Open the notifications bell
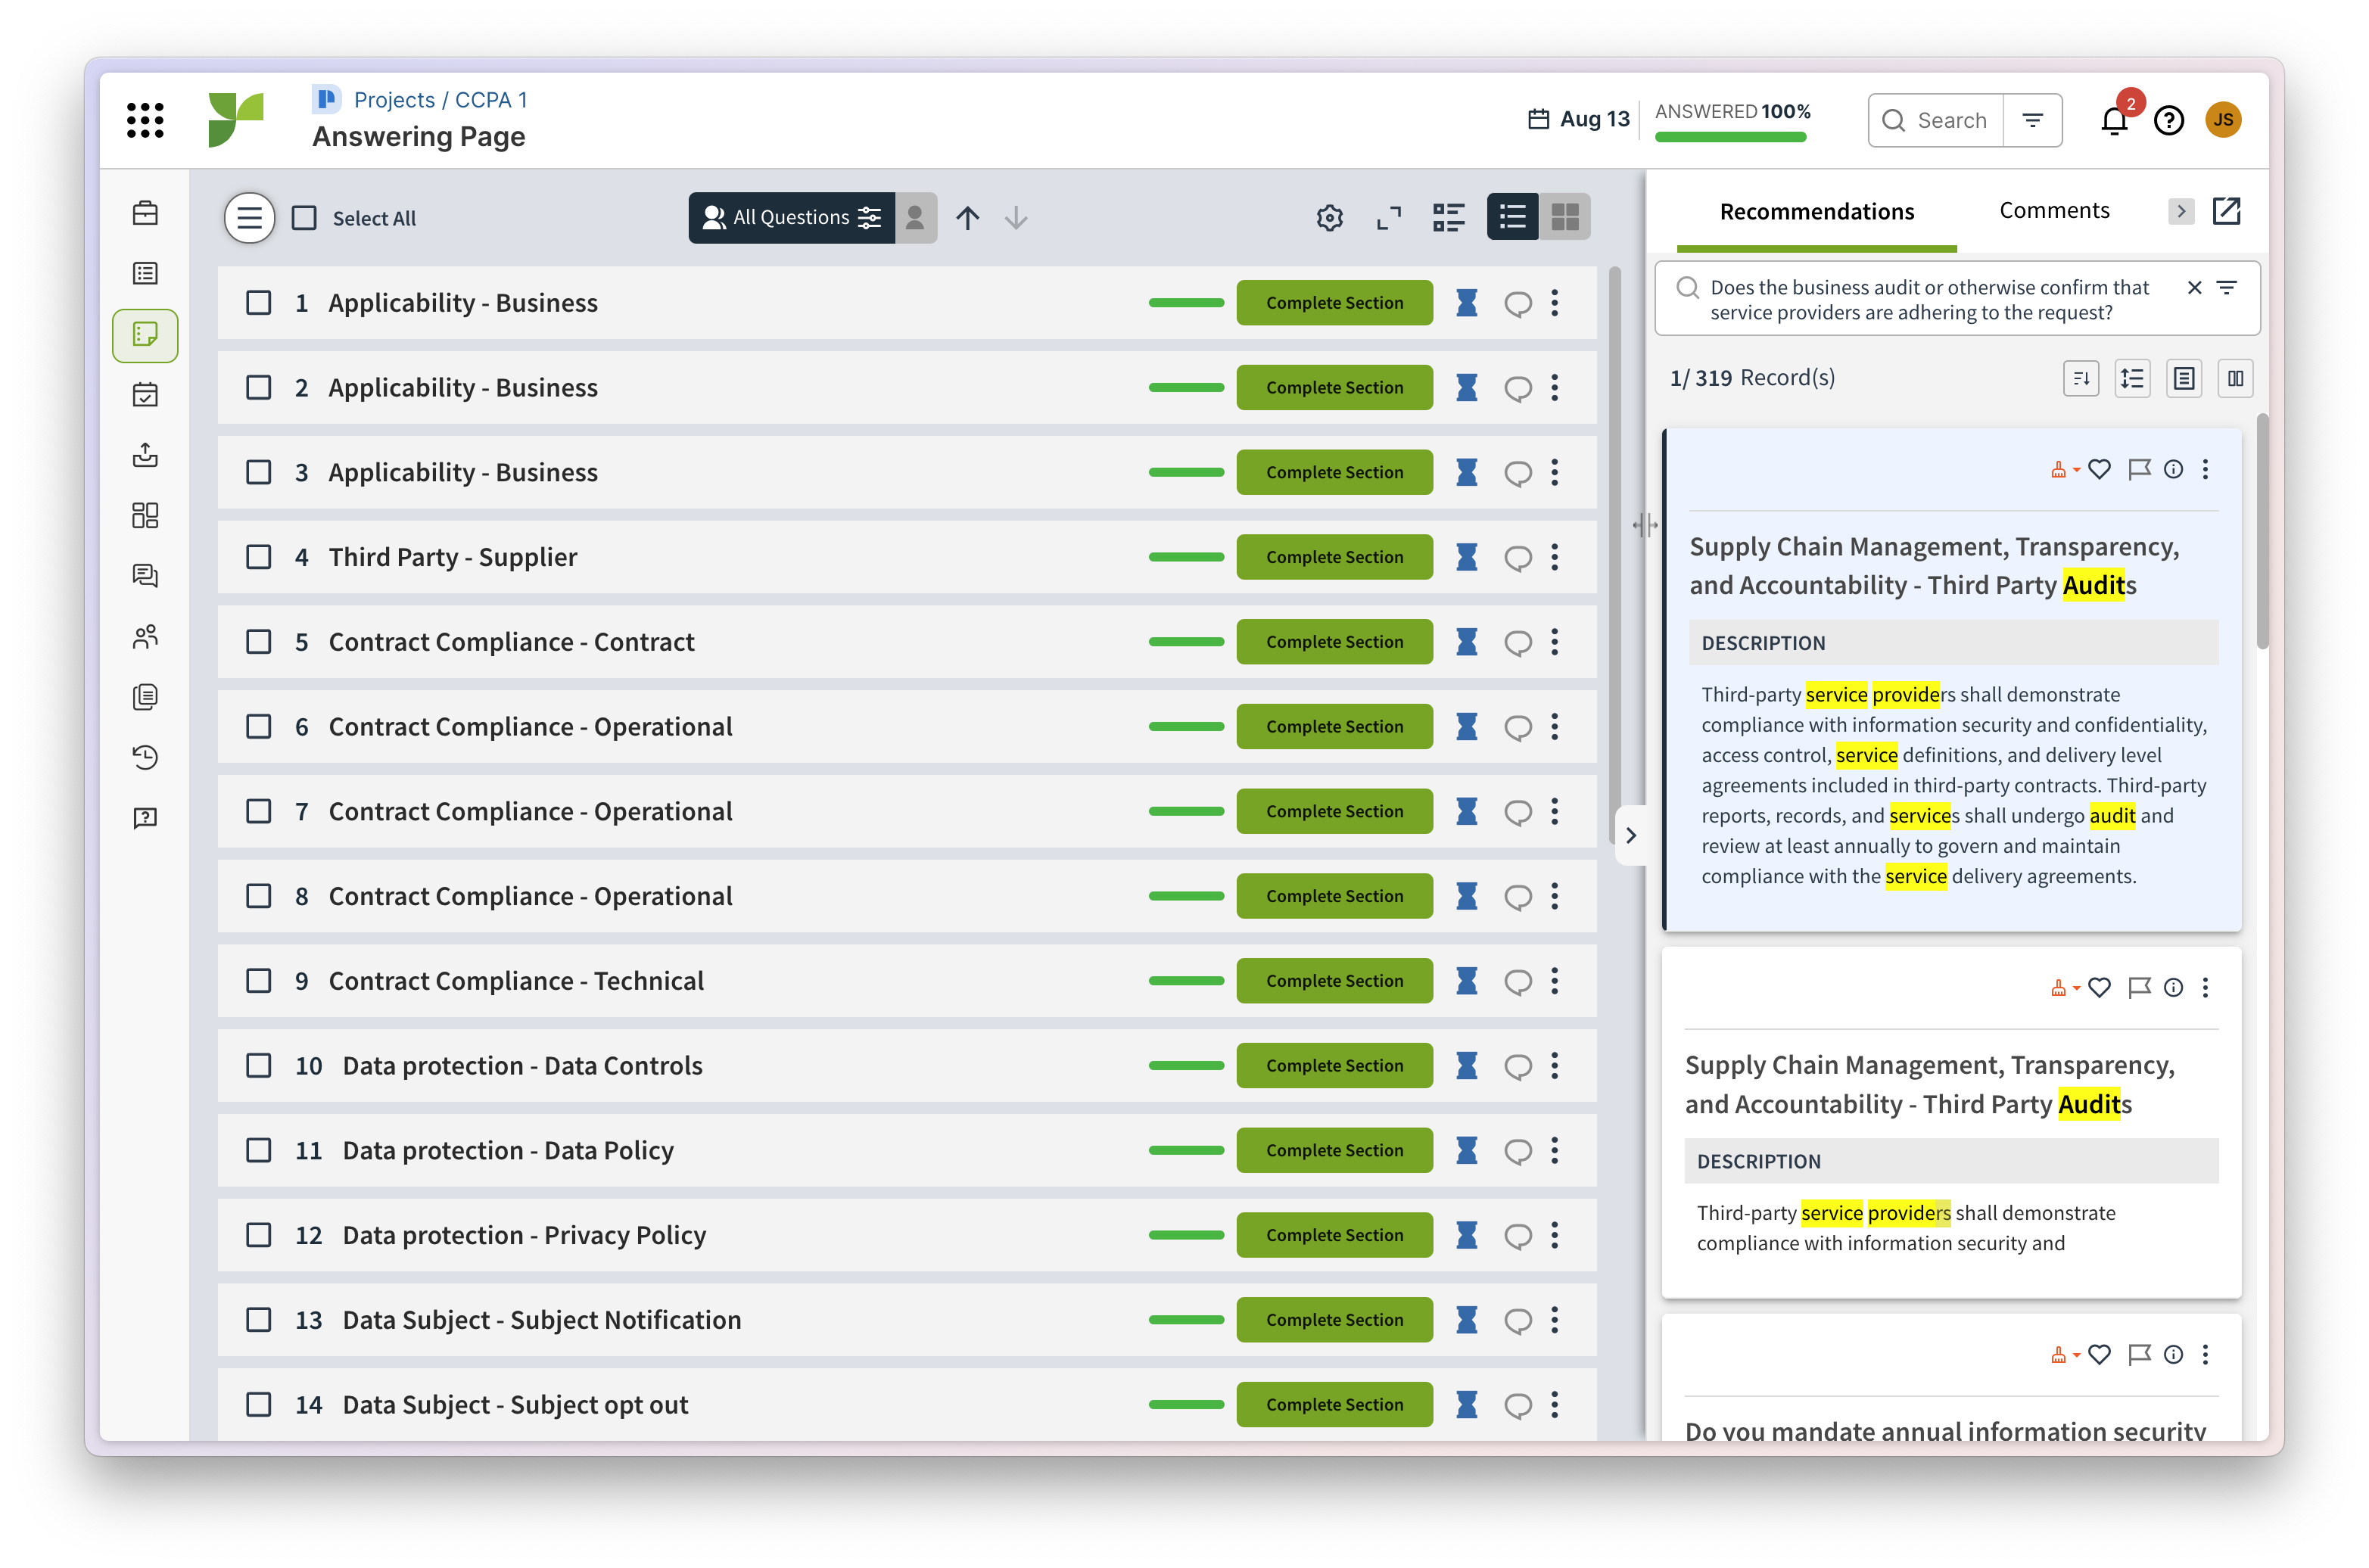The width and height of the screenshot is (2369, 1568). (2113, 120)
